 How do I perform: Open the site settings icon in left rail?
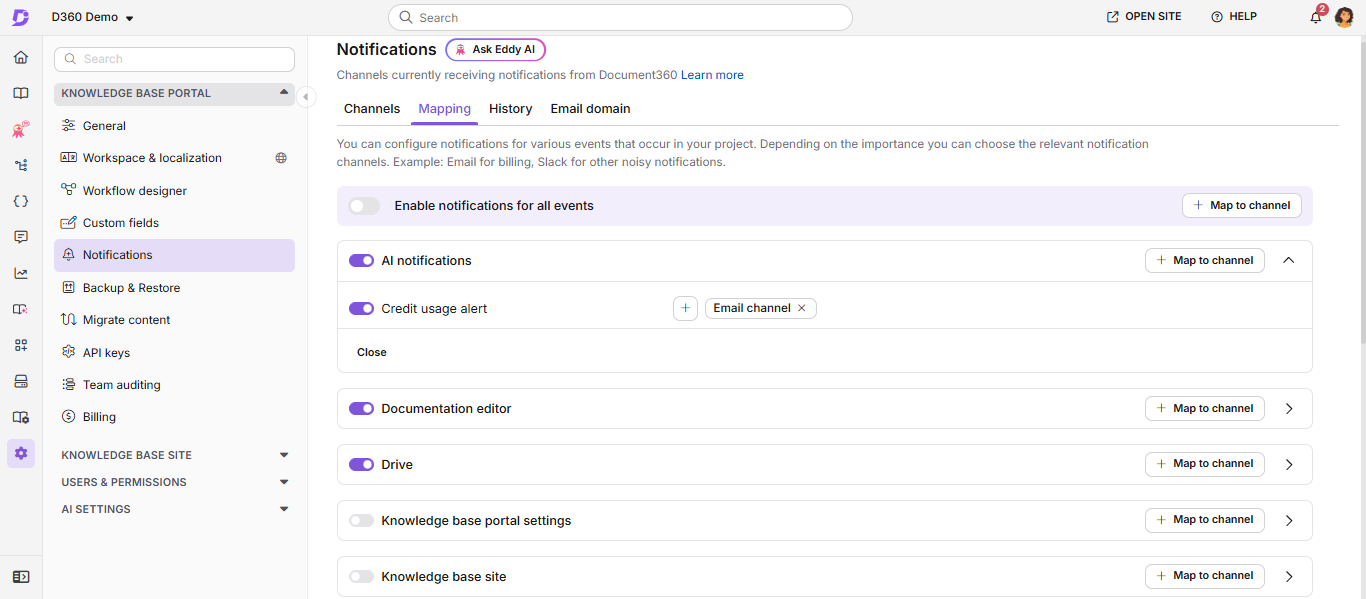tap(21, 417)
